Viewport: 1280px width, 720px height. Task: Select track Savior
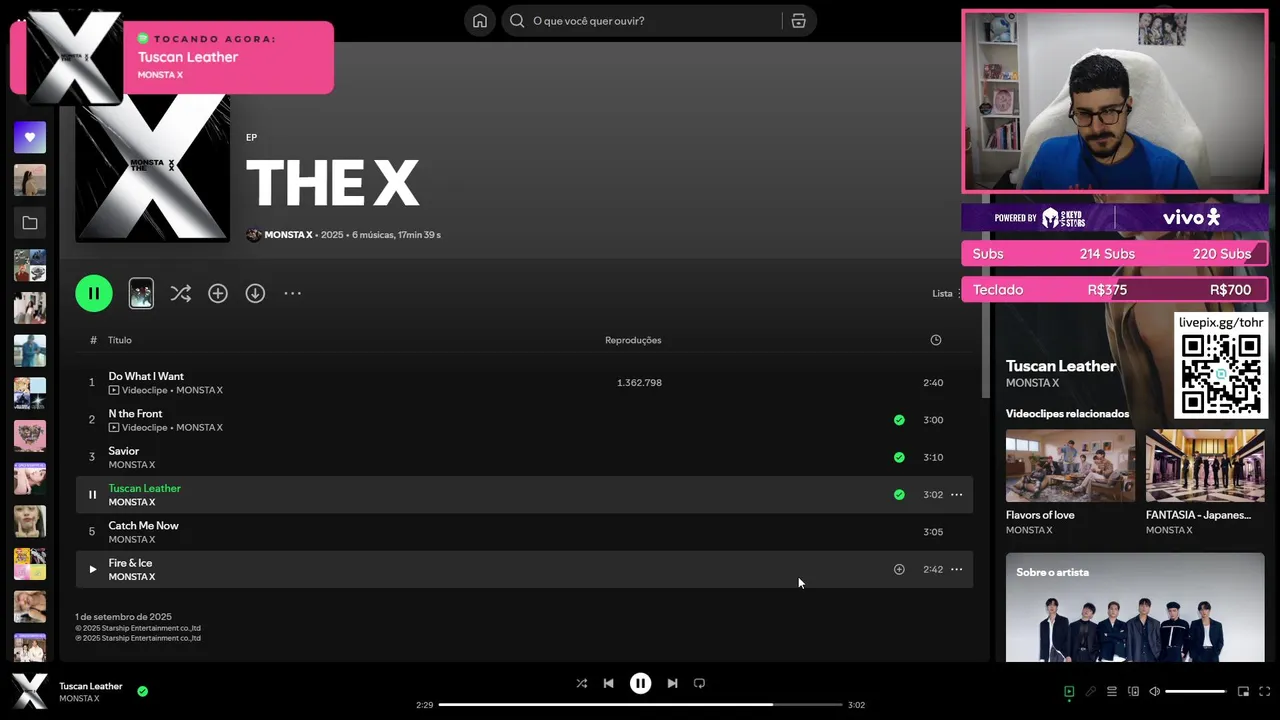[524, 457]
